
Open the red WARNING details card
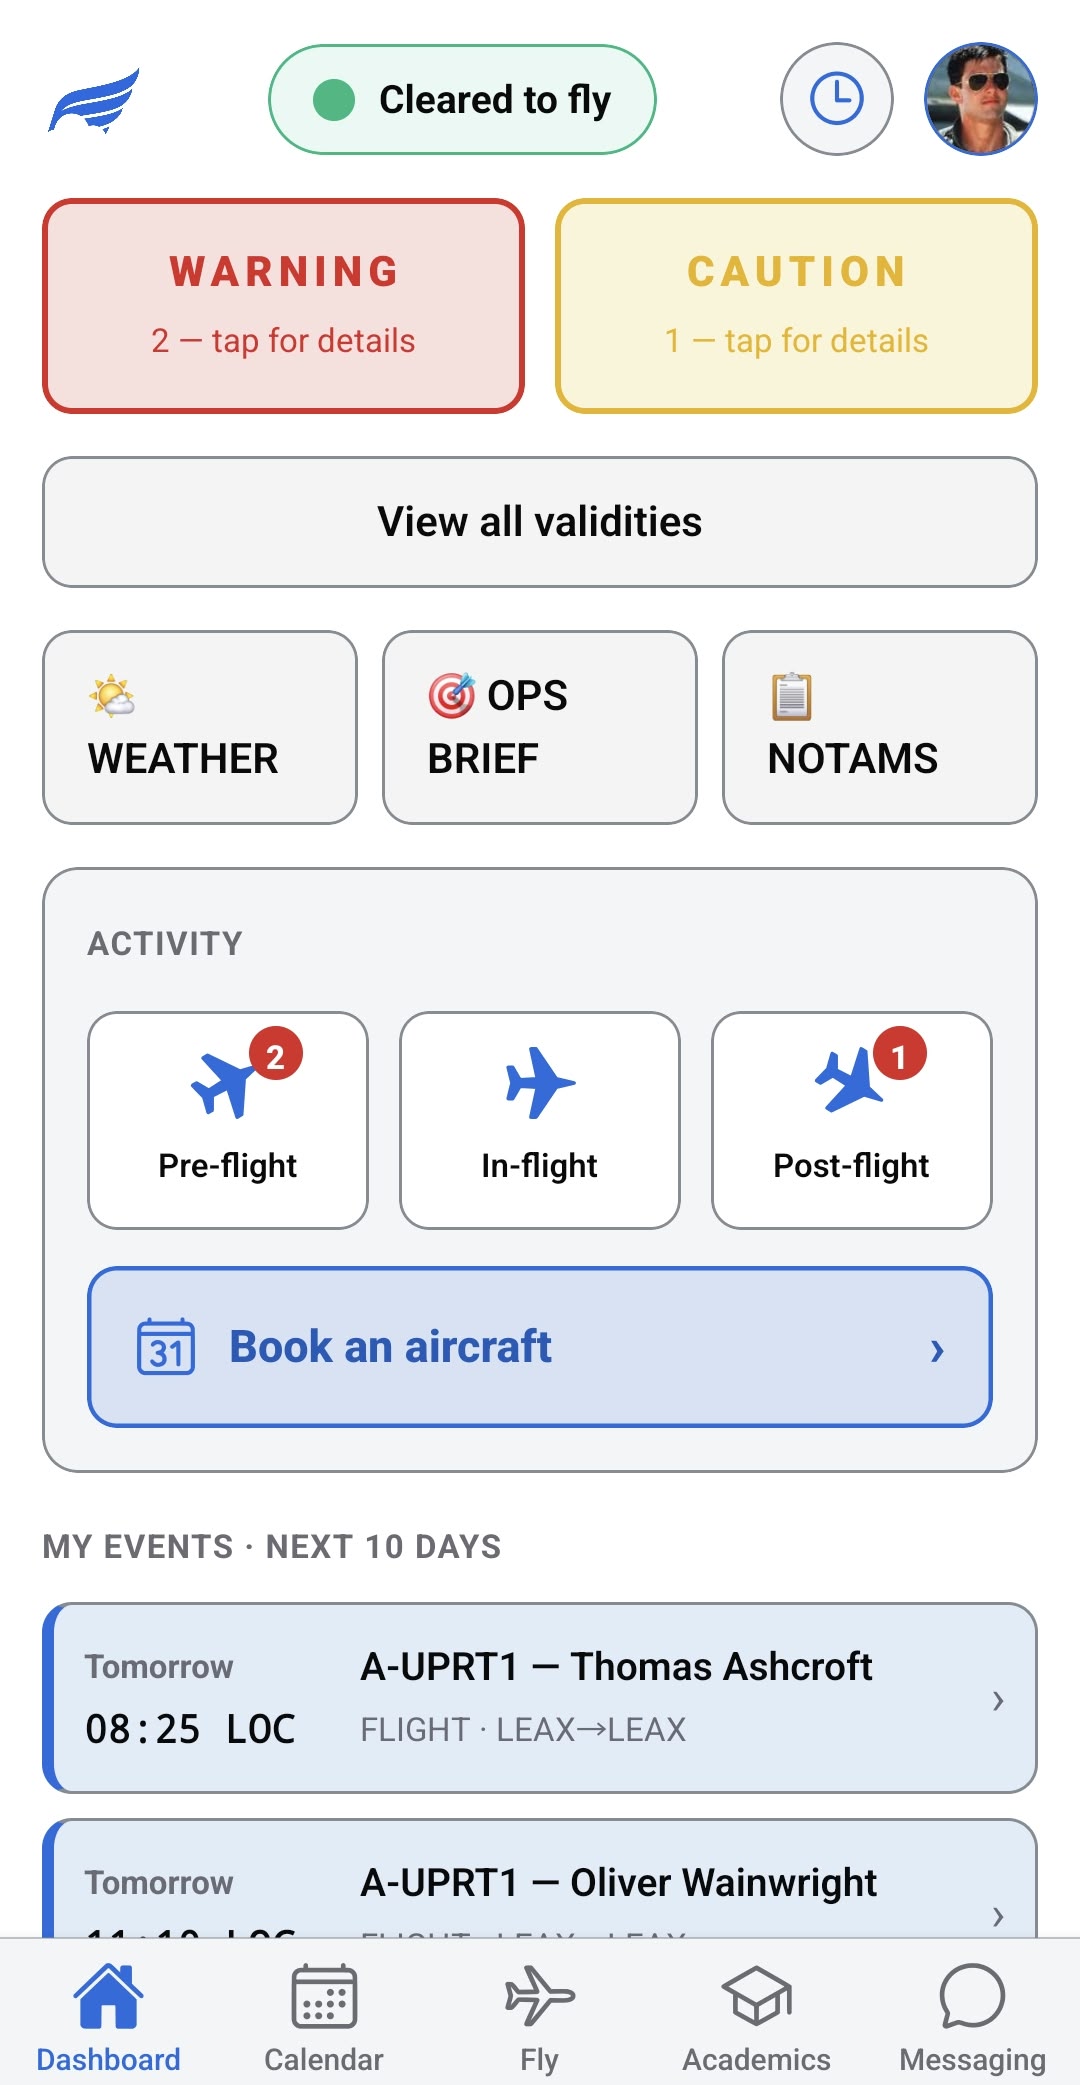284,306
